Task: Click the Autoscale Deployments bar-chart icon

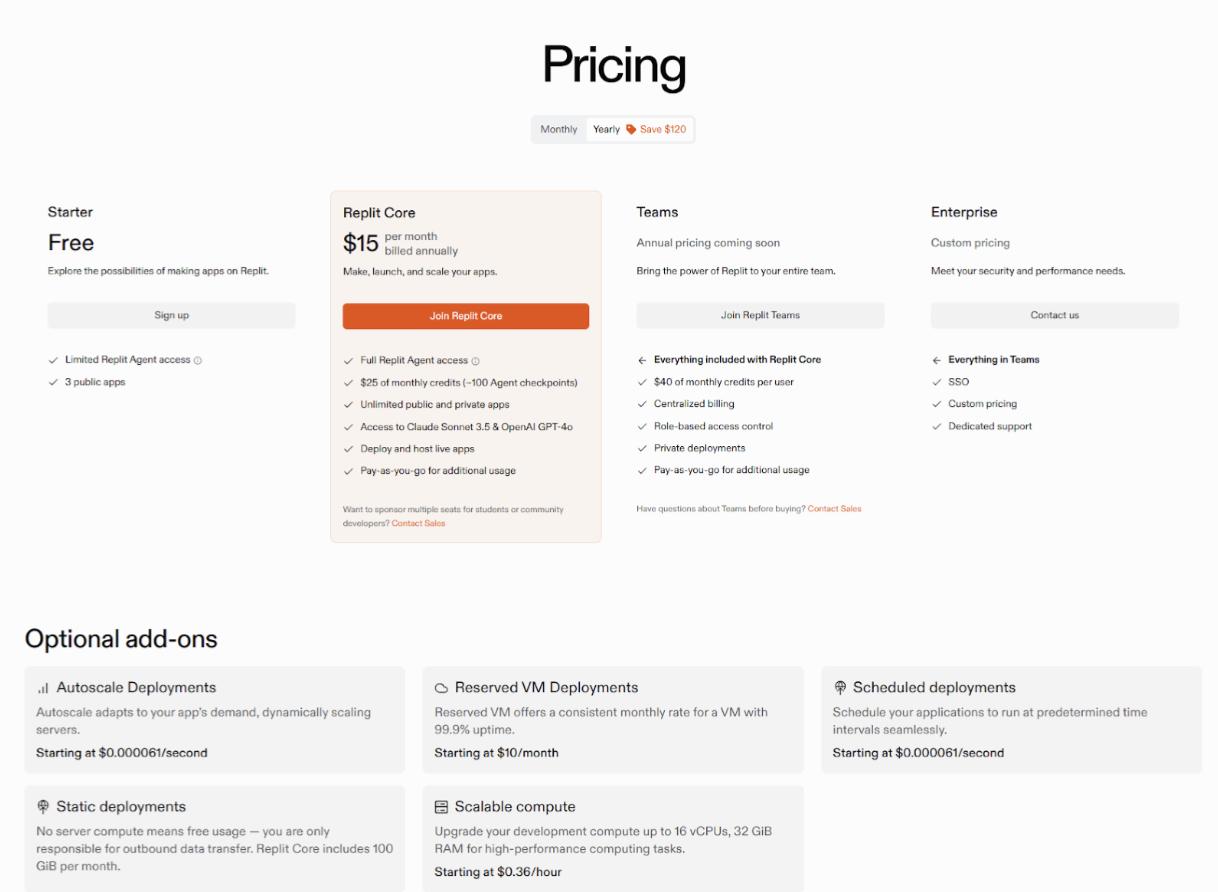Action: tap(43, 688)
